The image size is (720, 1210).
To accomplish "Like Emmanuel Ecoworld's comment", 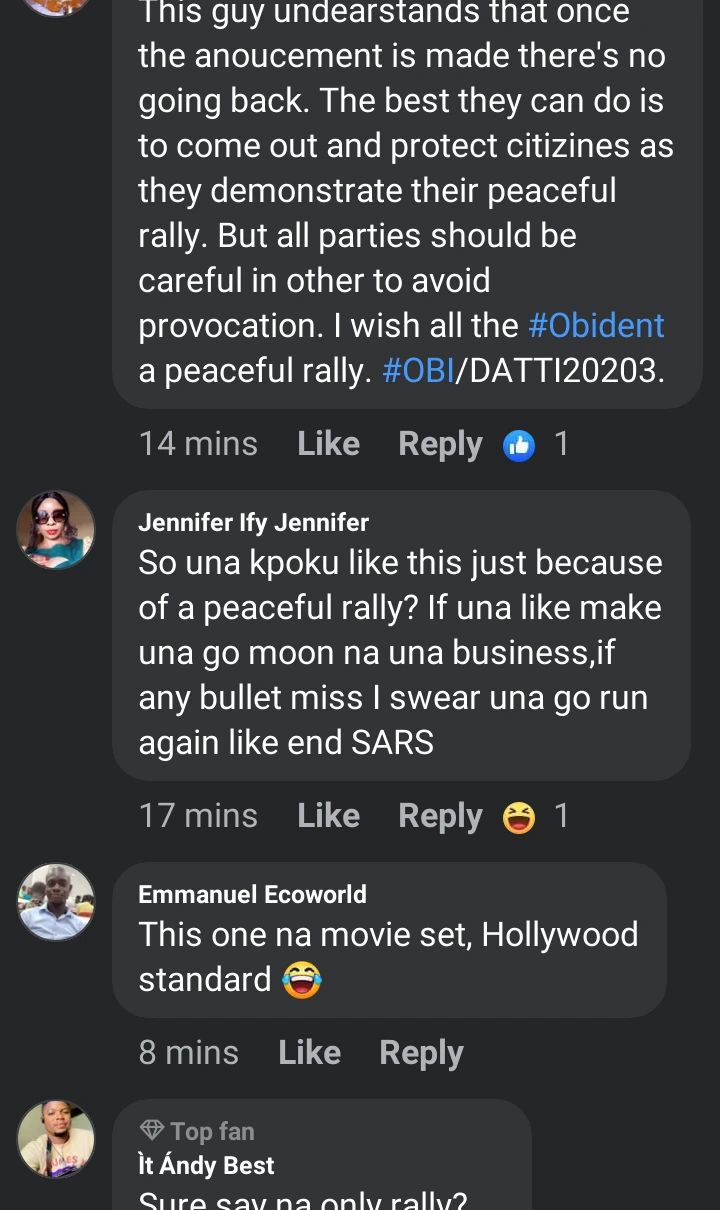I will pos(309,1052).
